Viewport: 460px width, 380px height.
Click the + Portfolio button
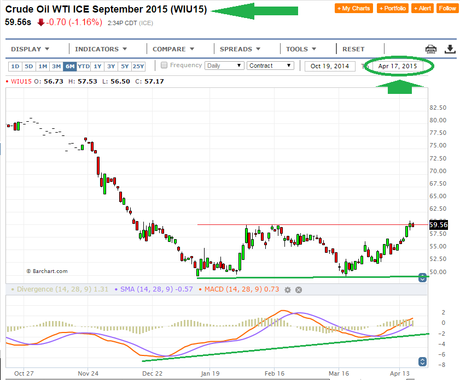tap(393, 8)
